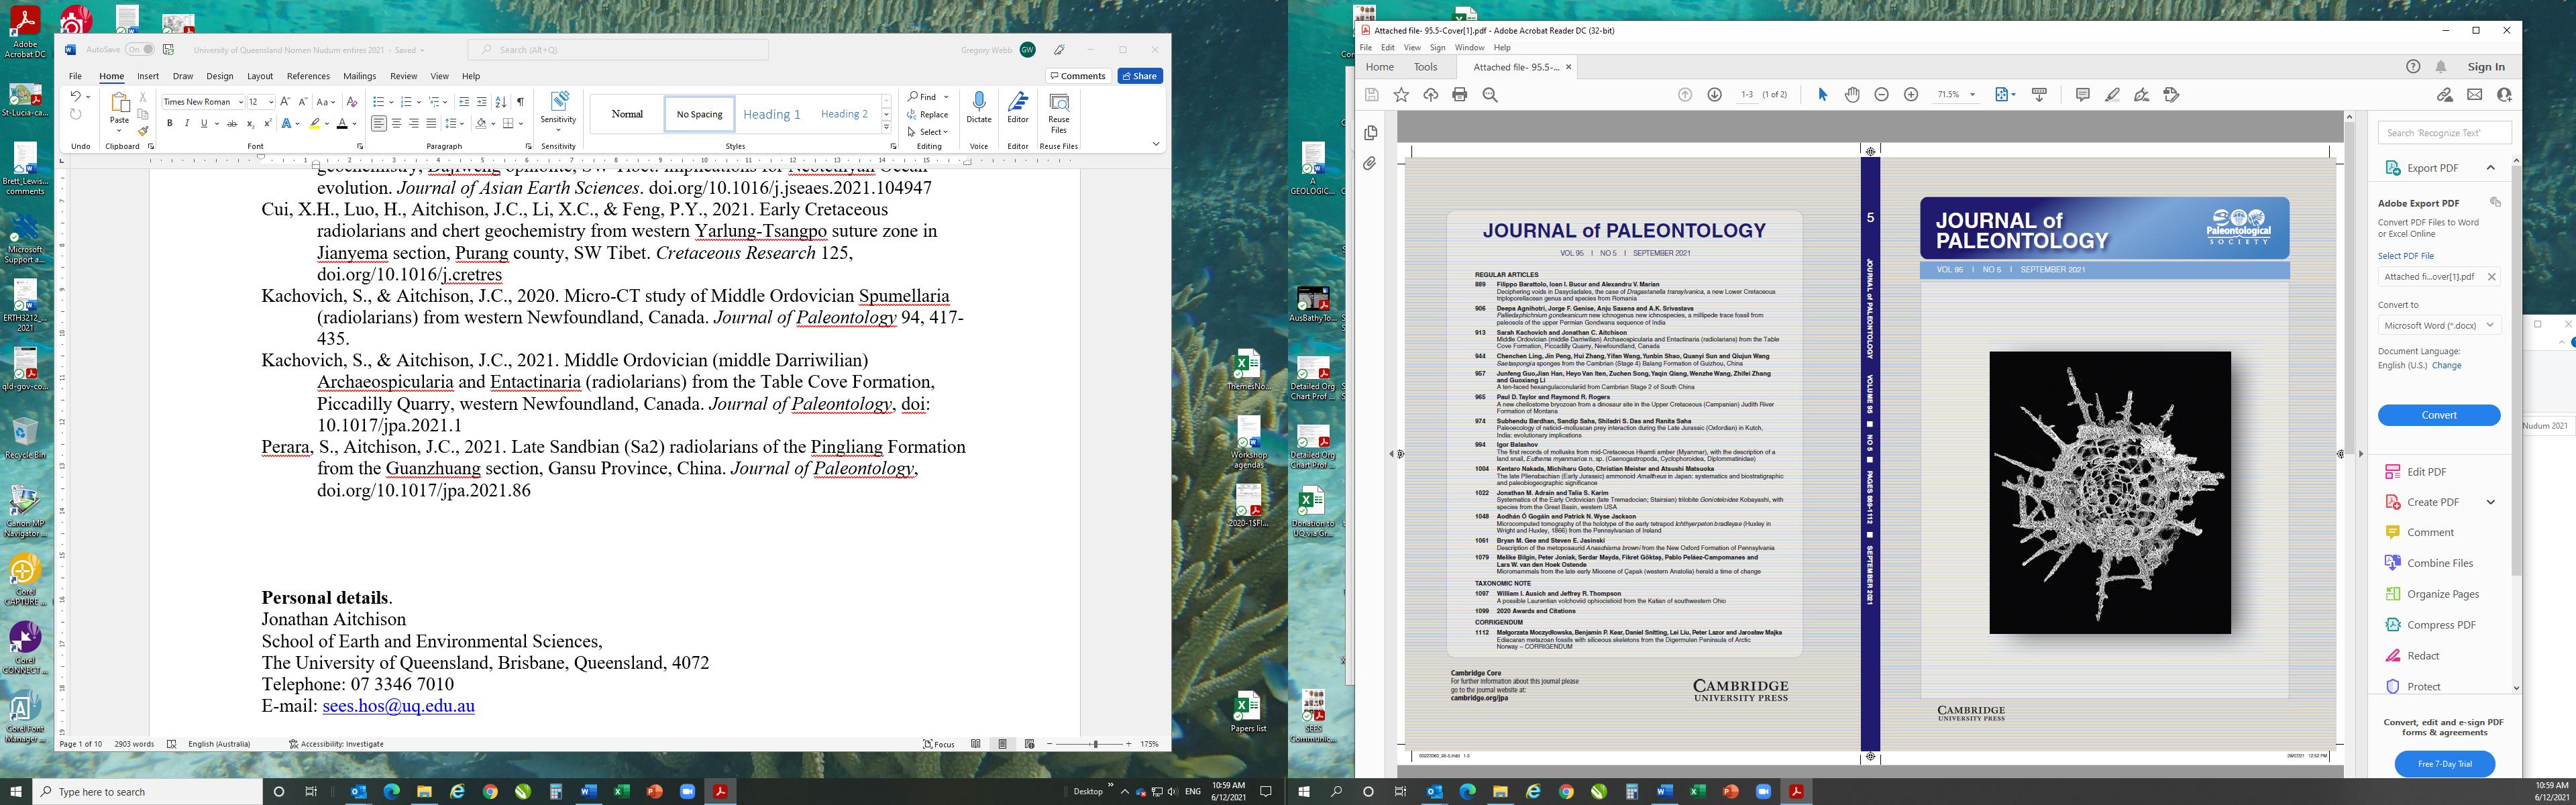Open the 71.5% zoom level dropdown
Viewport: 2576px width, 805px height.
[x=1972, y=95]
